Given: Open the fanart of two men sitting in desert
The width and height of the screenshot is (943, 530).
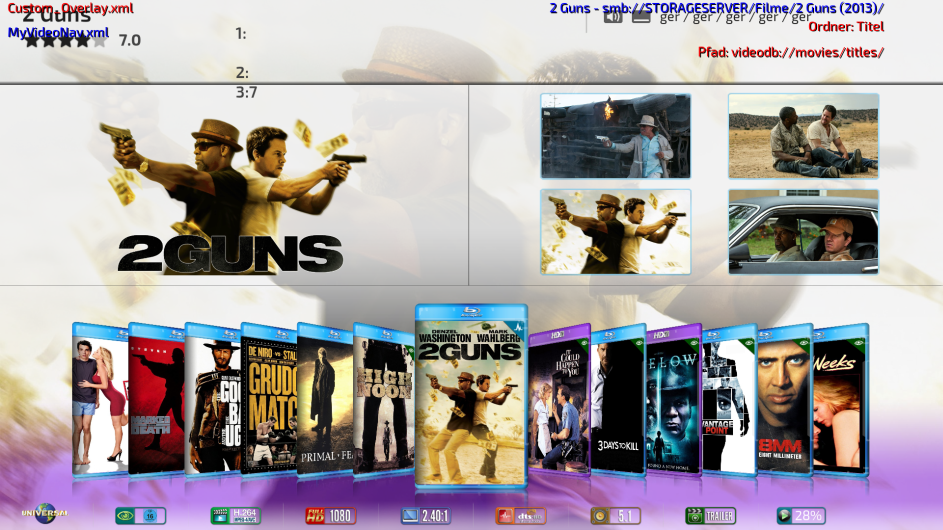Looking at the screenshot, I should pos(803,136).
